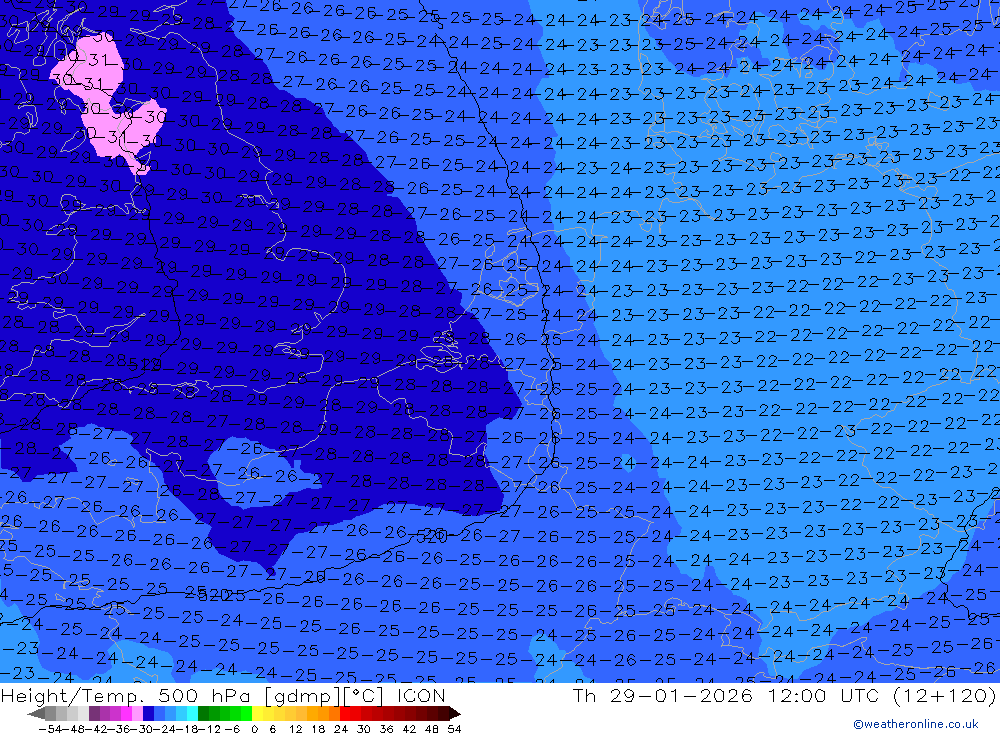
Task: Pick the yellow legend swatch at 0
Action: coord(258,714)
